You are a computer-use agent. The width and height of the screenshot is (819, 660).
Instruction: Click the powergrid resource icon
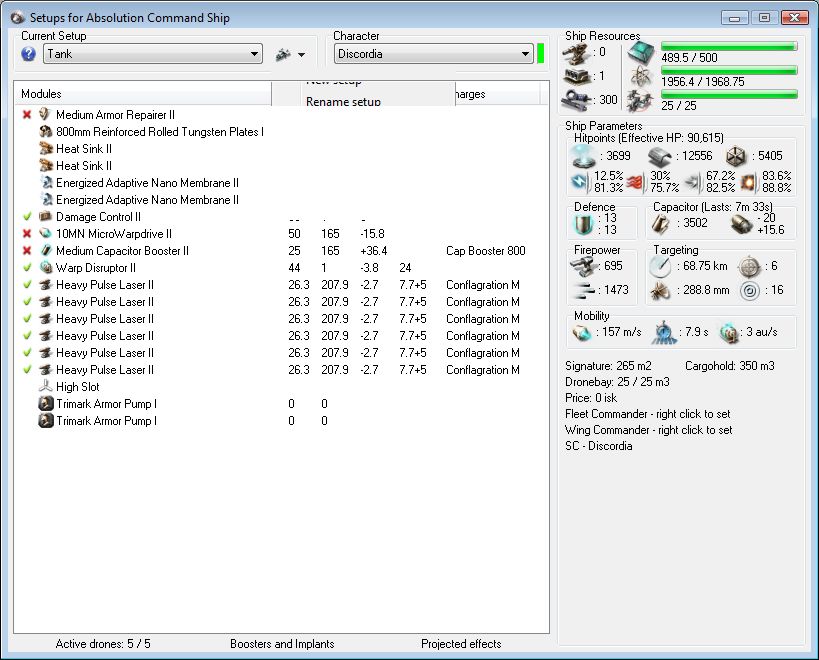tap(640, 77)
